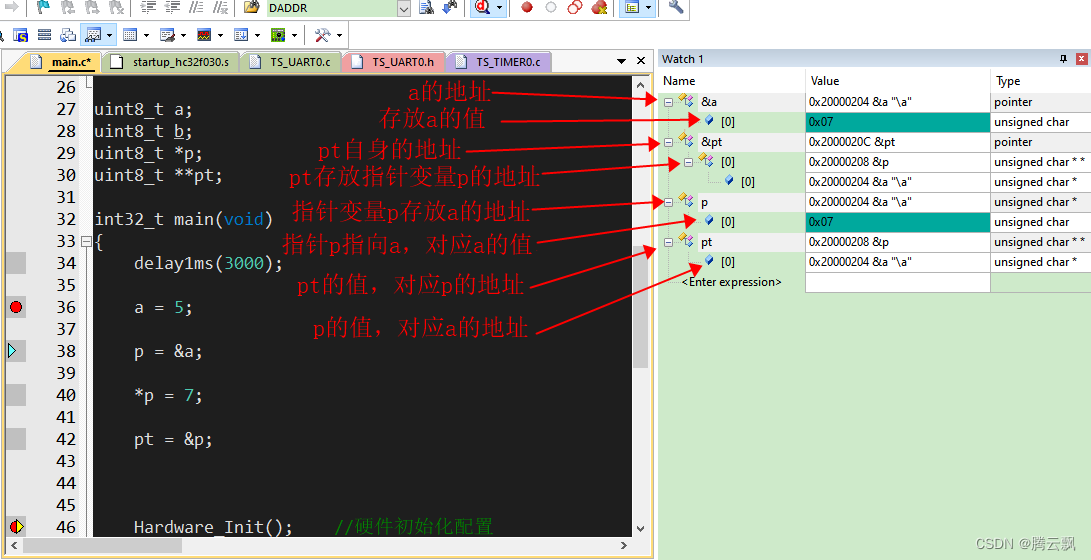Open the Serial Windows icon
The height and width of the screenshot is (560, 1091).
167,35
